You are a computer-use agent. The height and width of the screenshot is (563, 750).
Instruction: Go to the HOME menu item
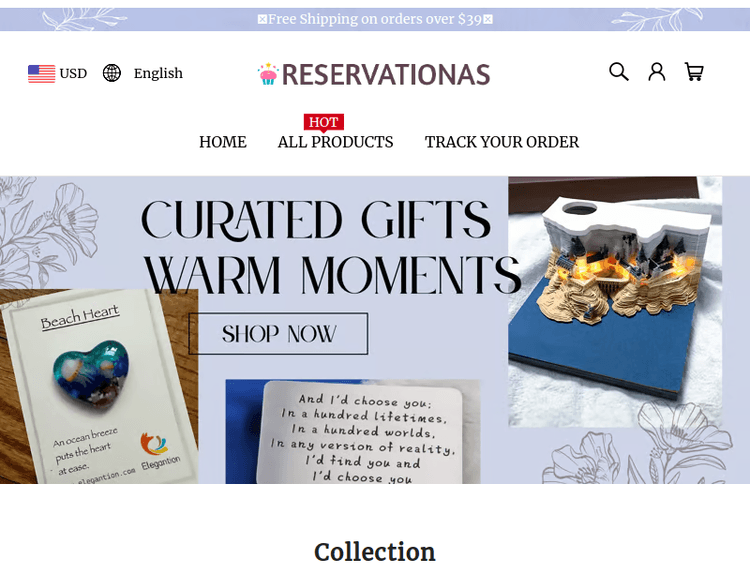(223, 142)
